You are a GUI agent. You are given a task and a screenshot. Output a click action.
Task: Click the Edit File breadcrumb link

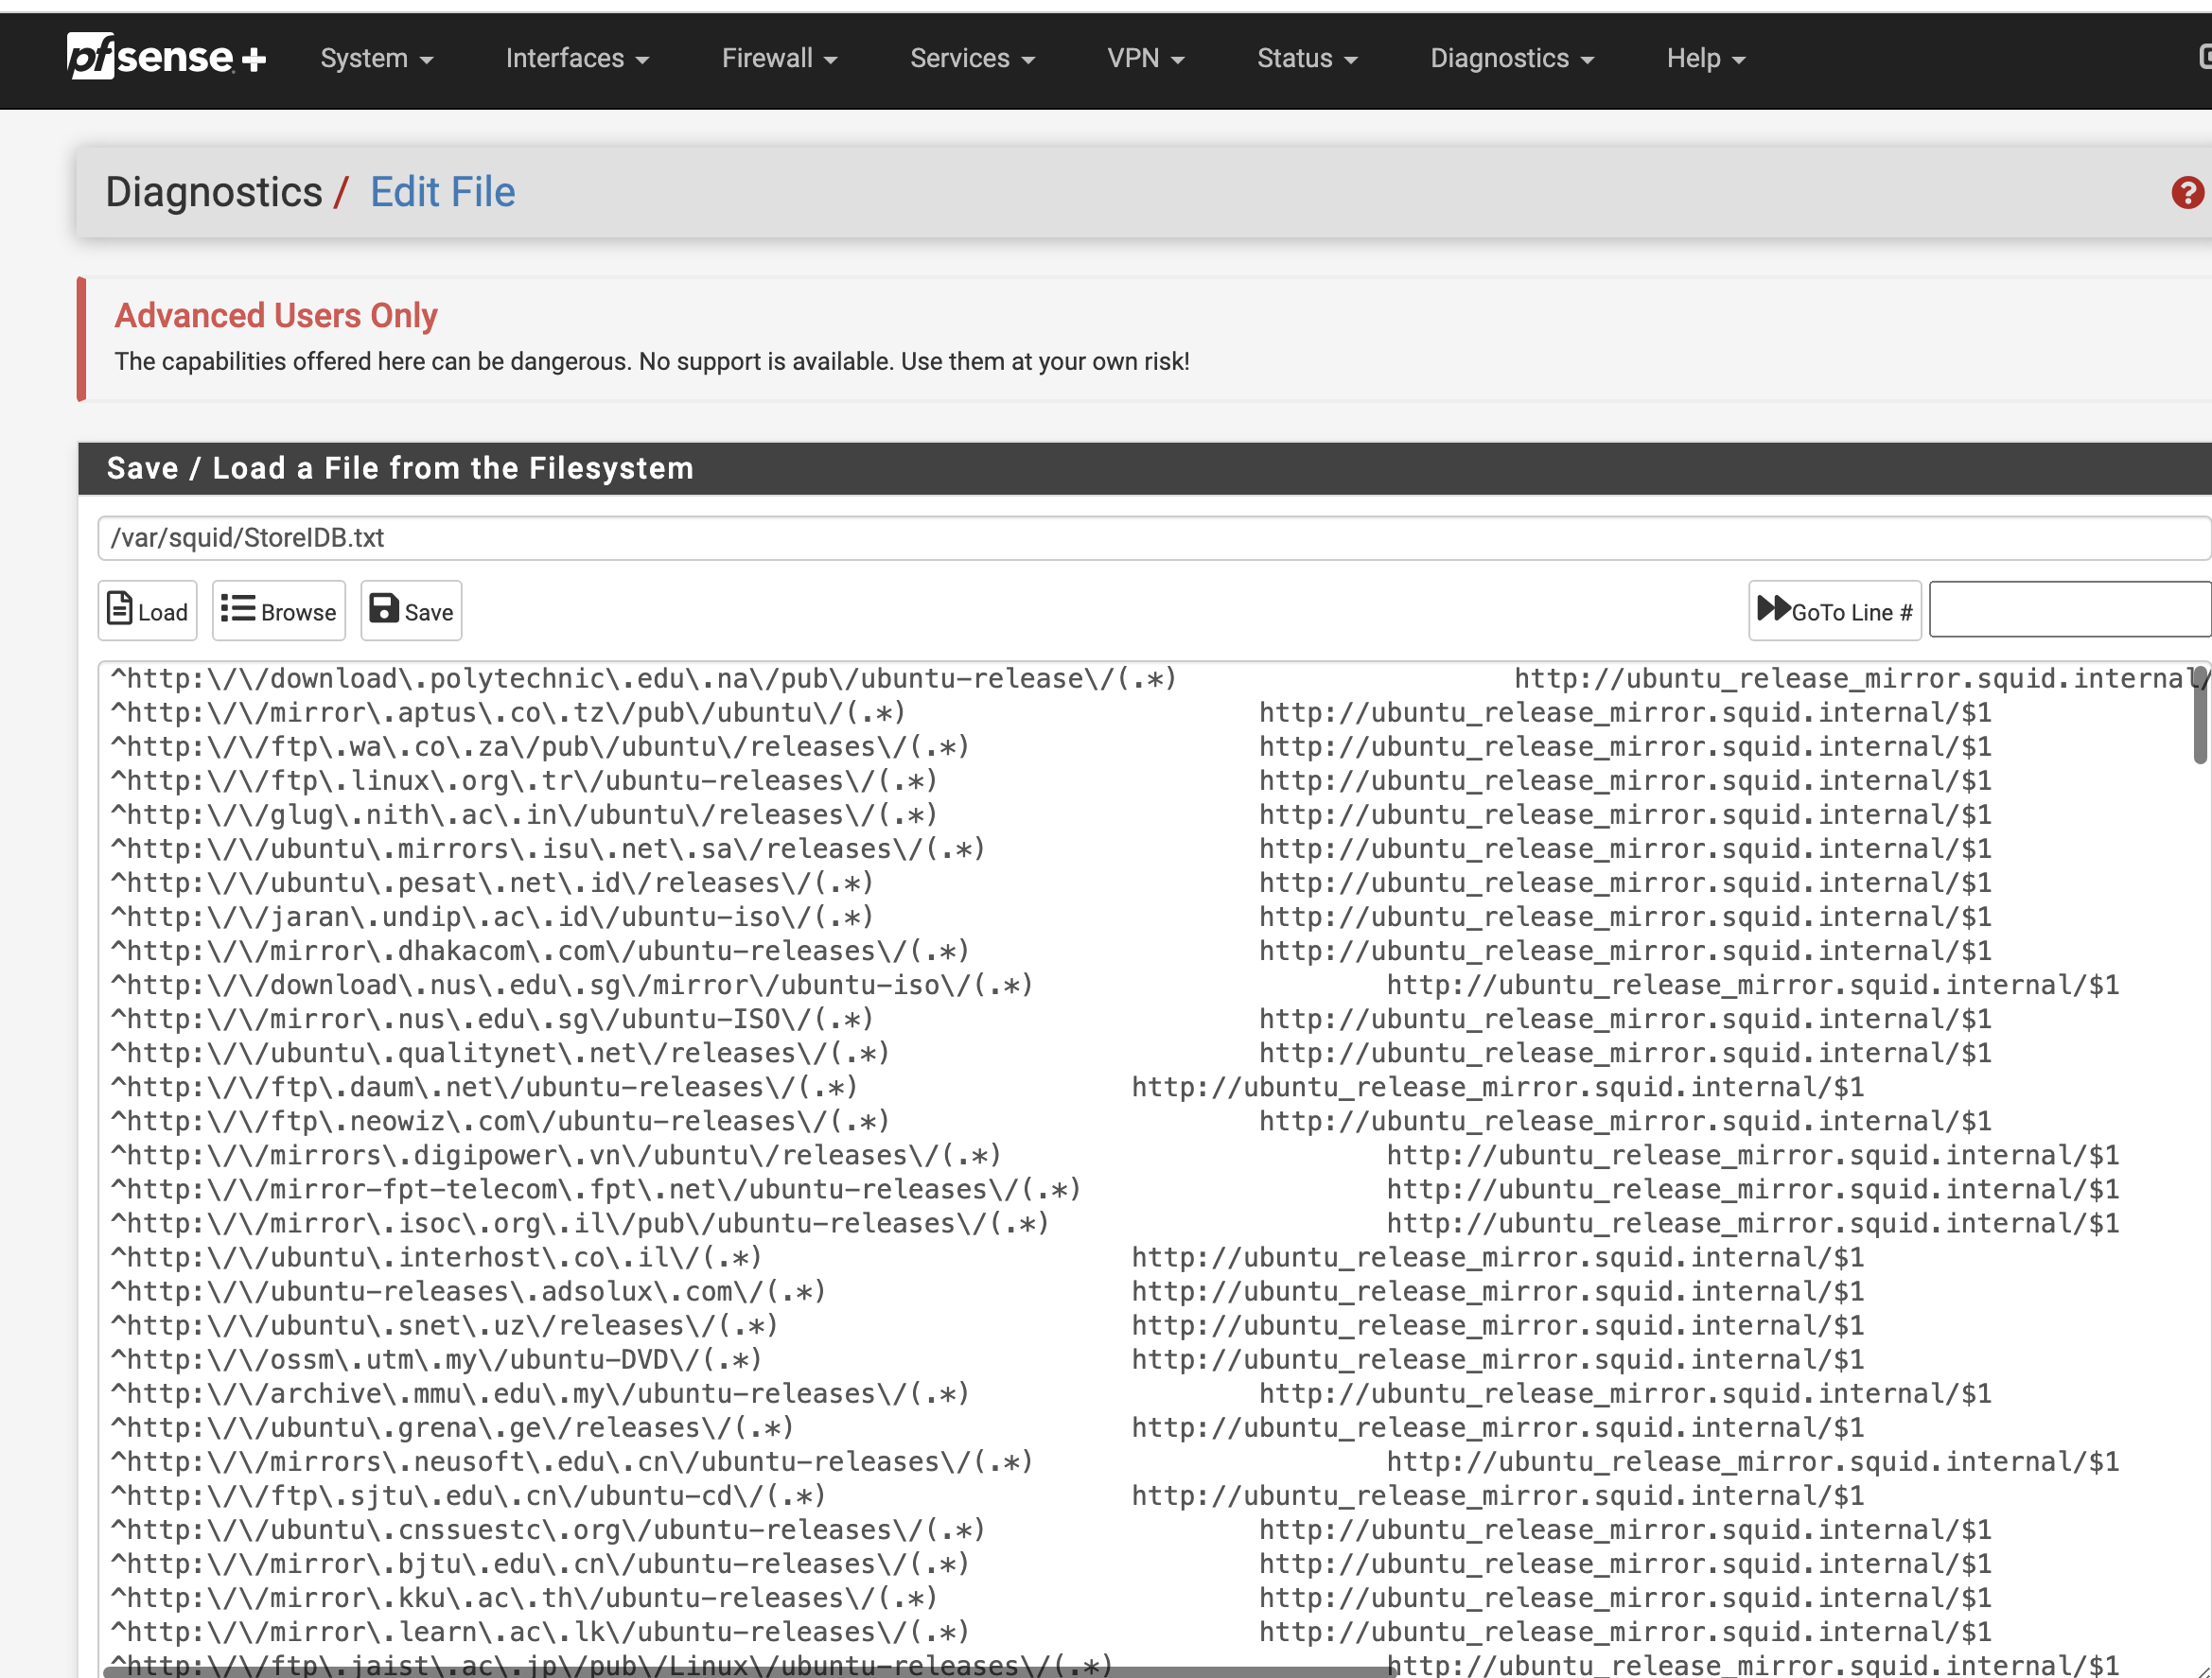click(443, 192)
